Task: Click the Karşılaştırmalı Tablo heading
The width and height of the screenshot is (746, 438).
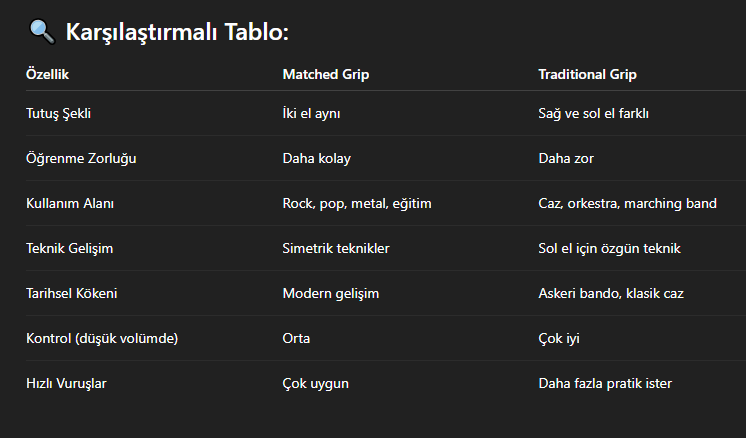Action: [x=177, y=33]
